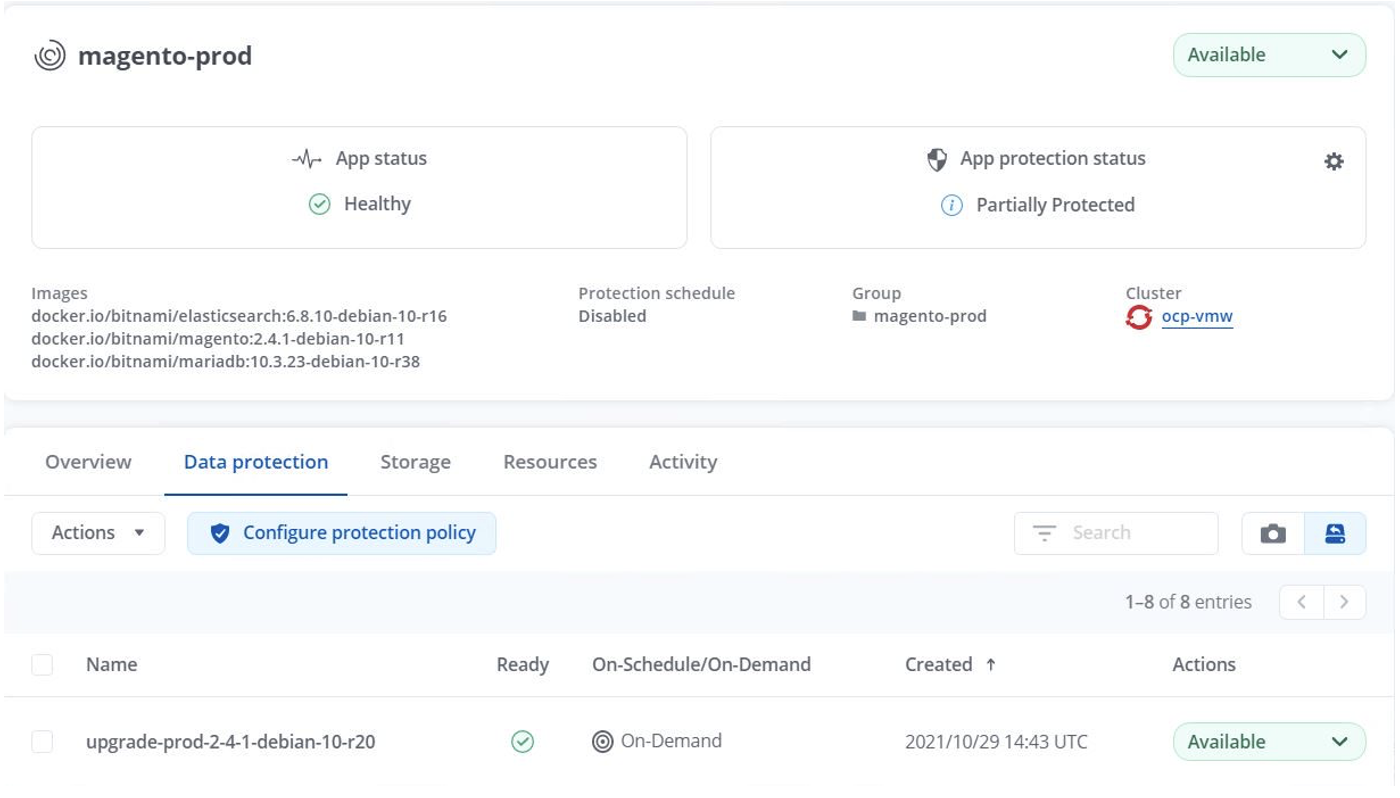Select all entries with header checkbox
This screenshot has width=1400, height=798.
[42, 665]
